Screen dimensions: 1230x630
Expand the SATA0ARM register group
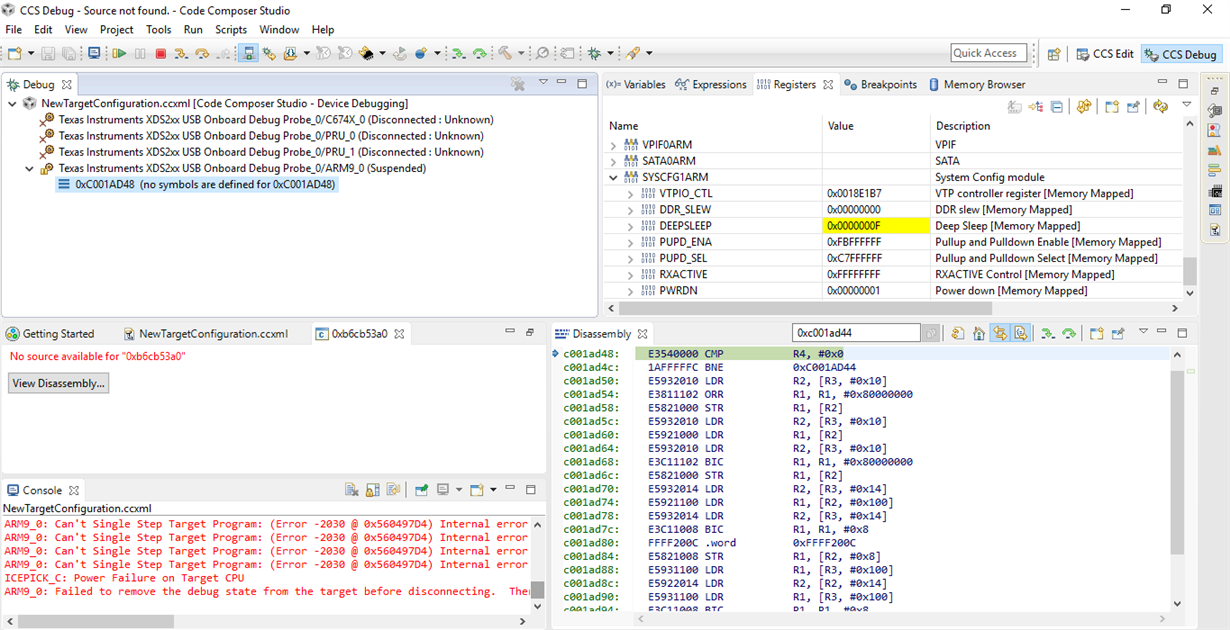coord(614,161)
